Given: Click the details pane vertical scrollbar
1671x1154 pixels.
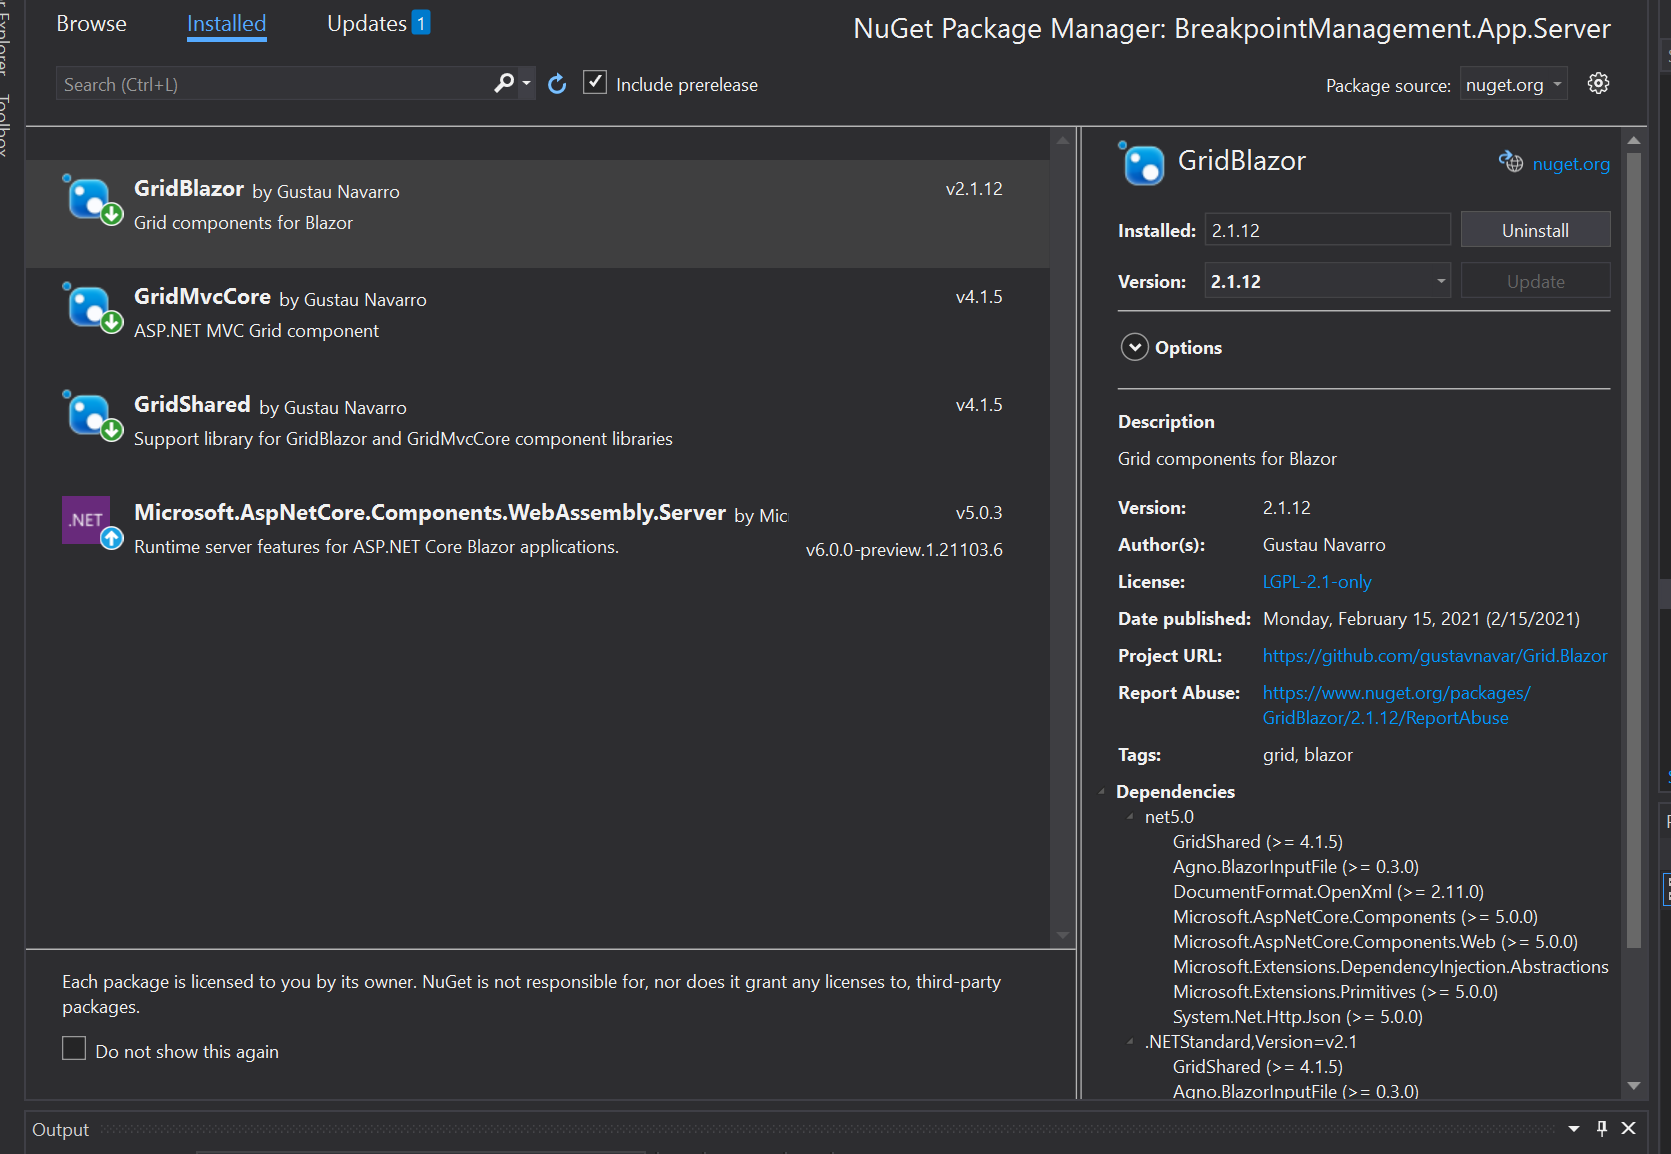Looking at the screenshot, I should pyautogui.click(x=1634, y=549).
